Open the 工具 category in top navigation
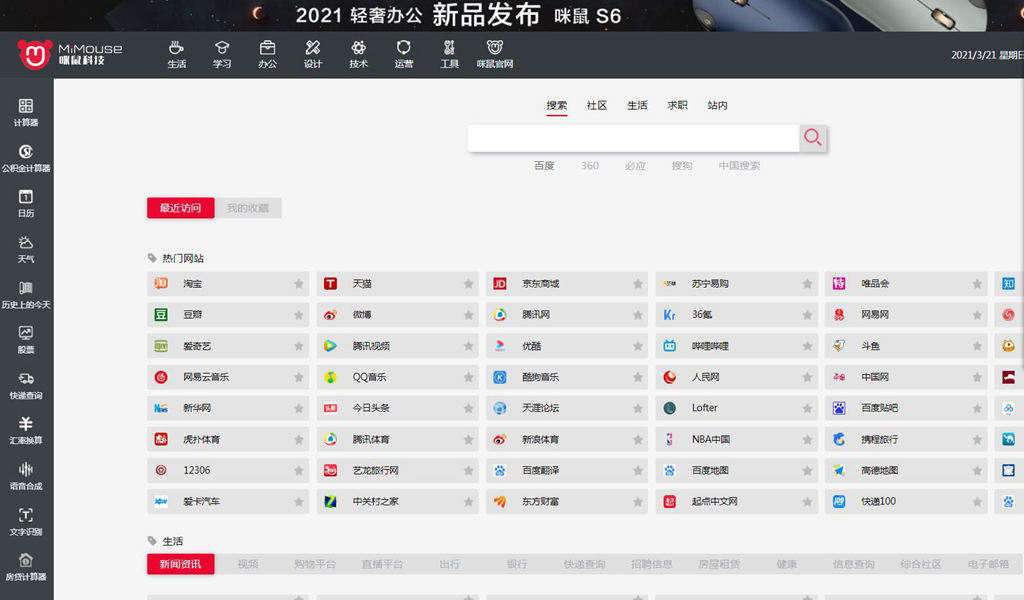This screenshot has height=600, width=1024. [x=449, y=54]
